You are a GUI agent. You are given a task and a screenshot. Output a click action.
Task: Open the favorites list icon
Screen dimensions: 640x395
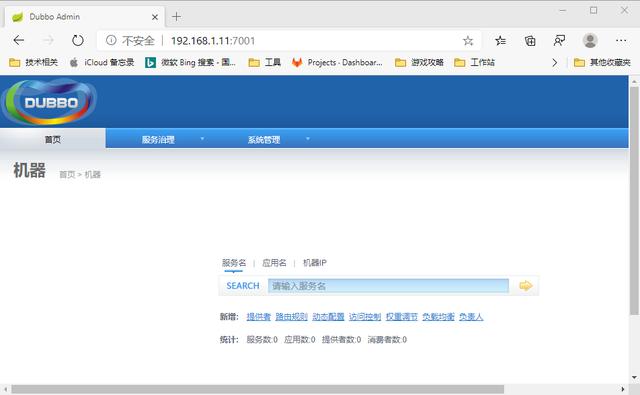click(500, 40)
